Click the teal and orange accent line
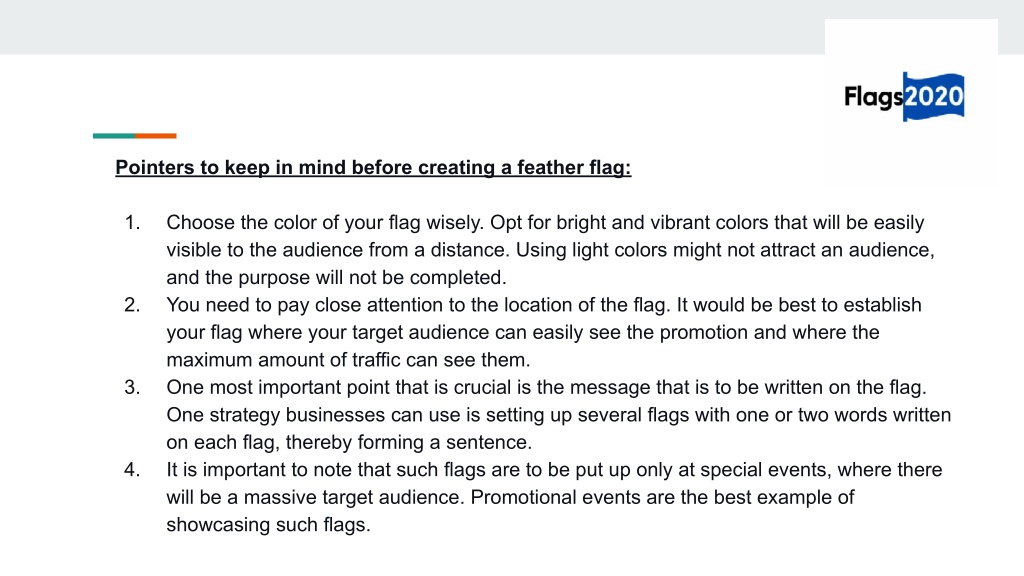 [x=135, y=136]
